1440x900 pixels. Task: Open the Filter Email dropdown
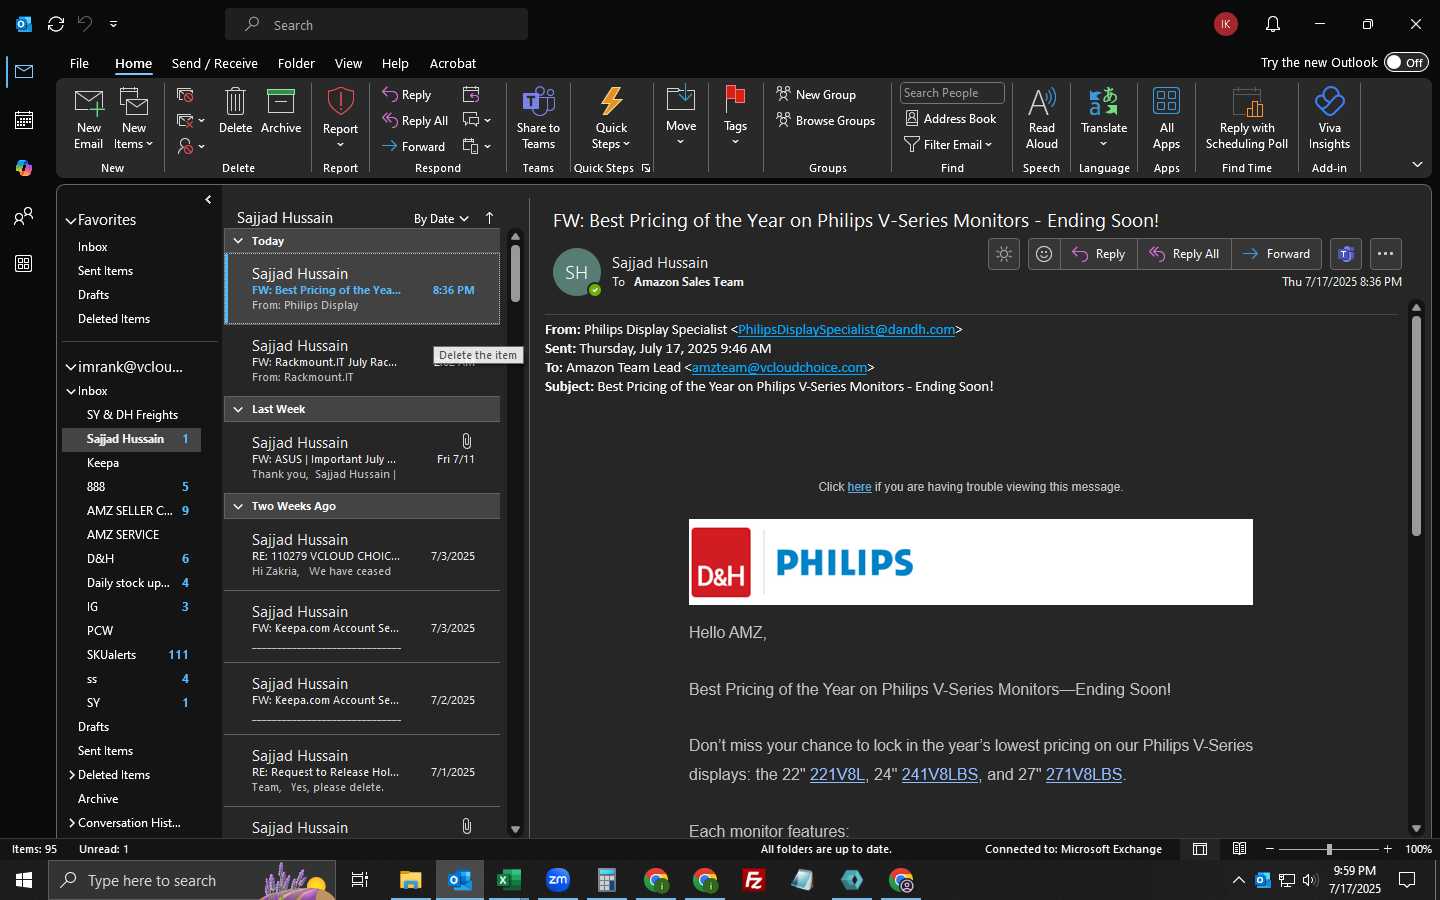pos(948,145)
